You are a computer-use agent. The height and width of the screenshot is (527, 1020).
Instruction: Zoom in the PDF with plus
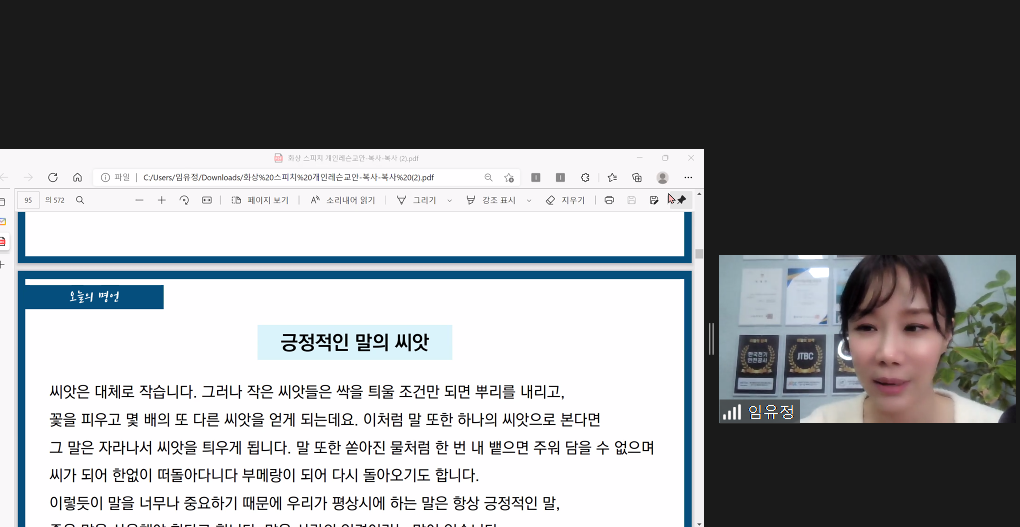[x=161, y=200]
